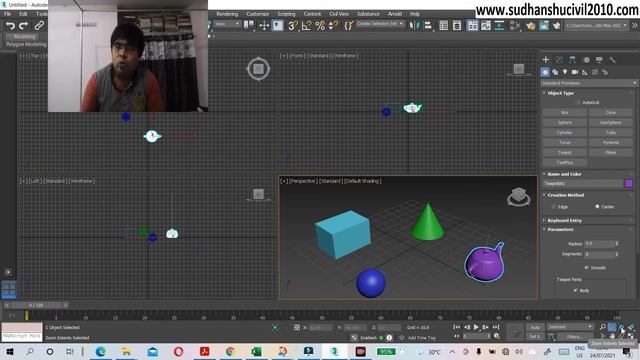Screen dimensions: 640x360
Task: Click the Select and Link chain icon
Action: (x=39, y=26)
